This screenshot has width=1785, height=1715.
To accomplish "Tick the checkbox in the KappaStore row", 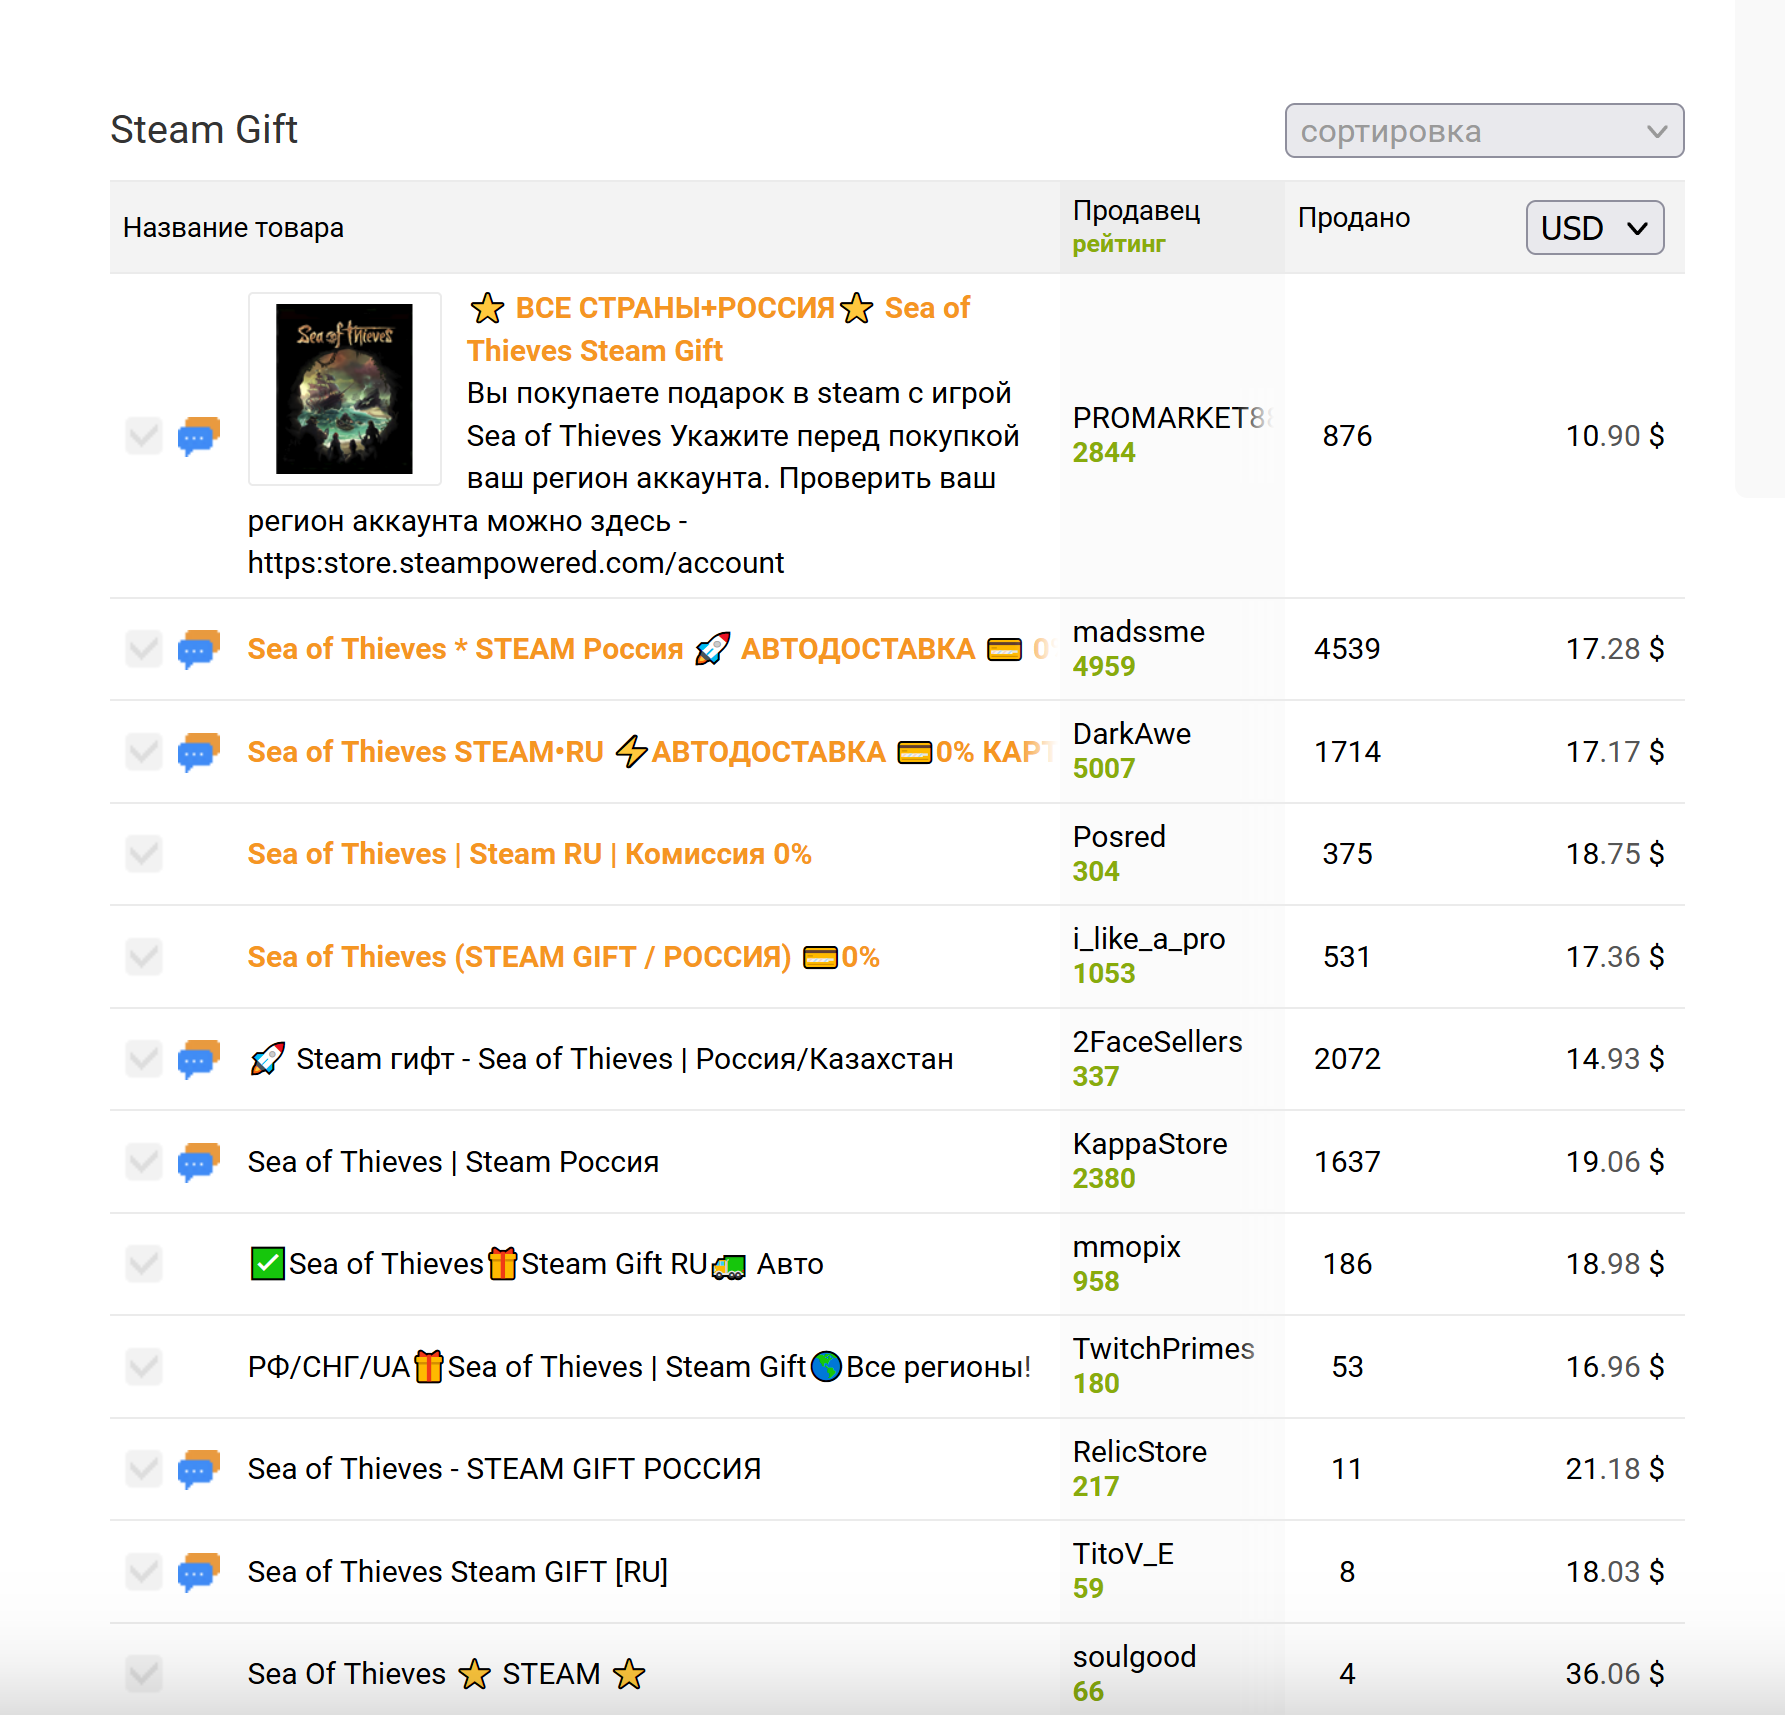I will click(x=144, y=1162).
